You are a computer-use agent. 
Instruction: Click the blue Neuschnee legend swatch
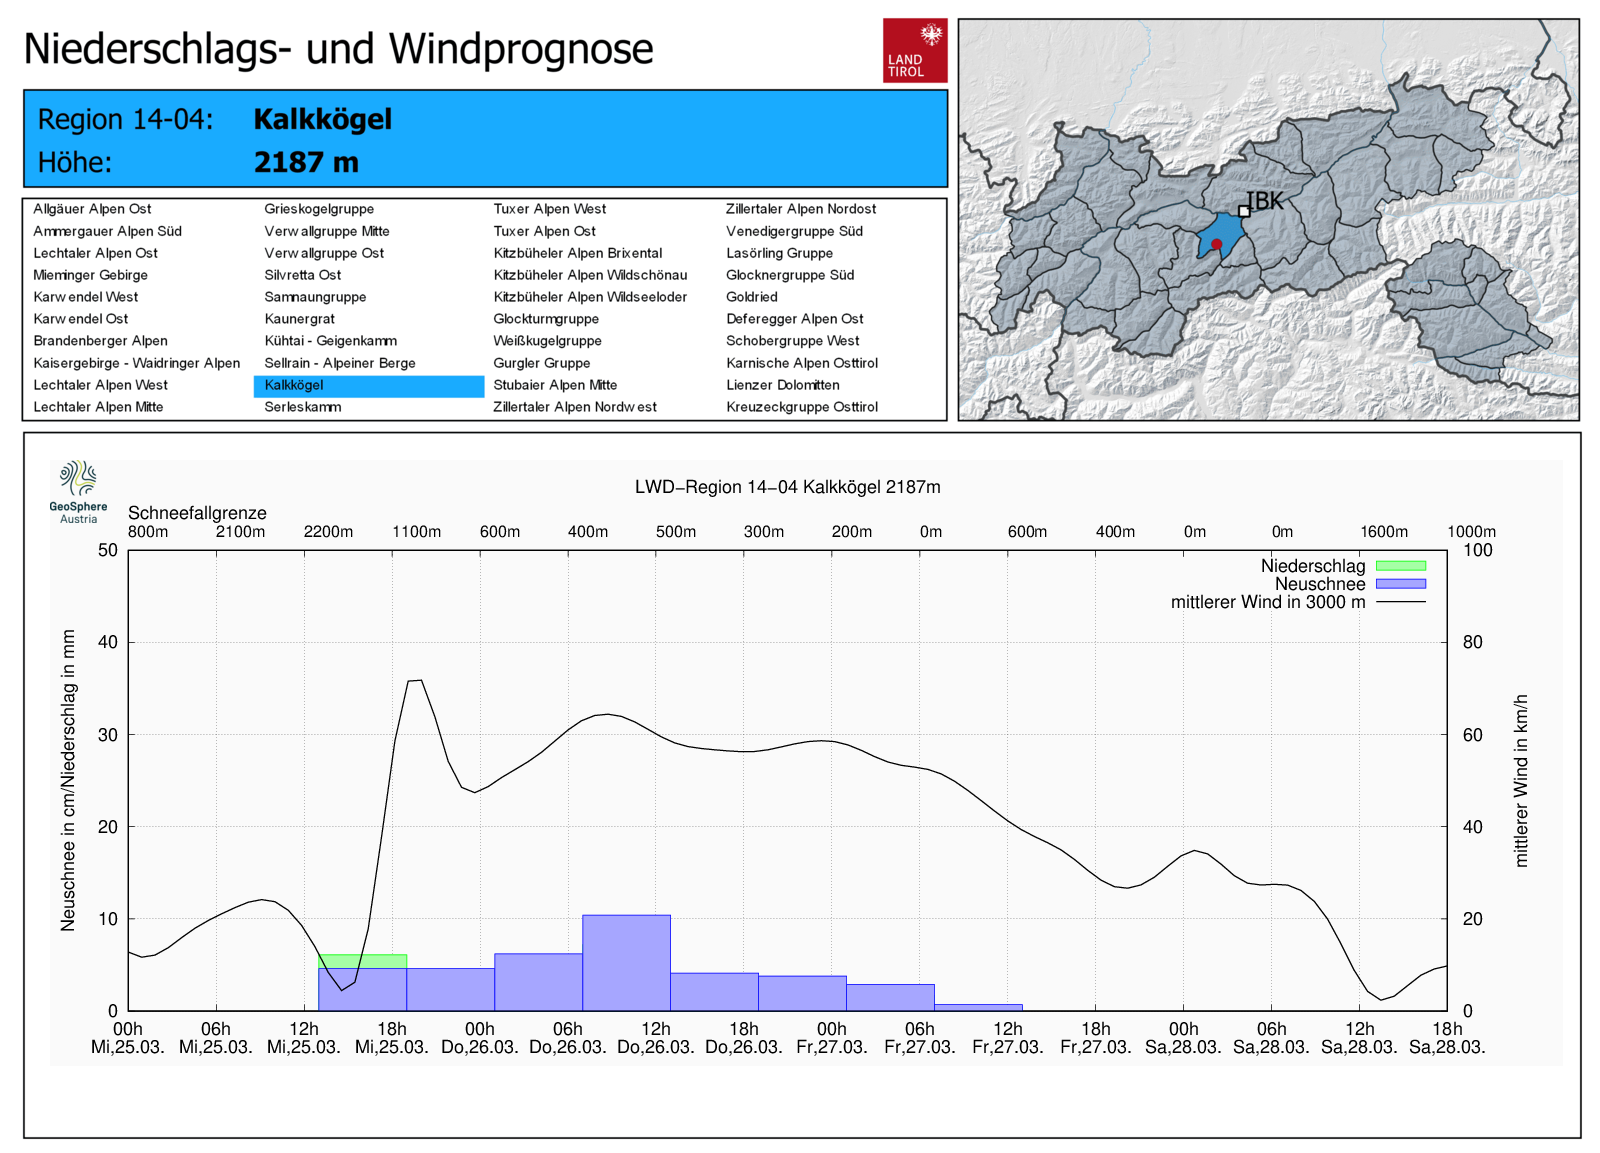click(x=1400, y=584)
